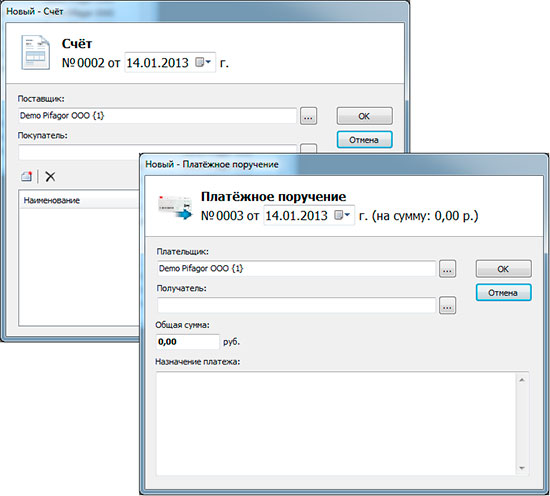Image resolution: width=550 pixels, height=496 pixels.
Task: Cancel the payment order with Отмена
Action: (x=504, y=293)
